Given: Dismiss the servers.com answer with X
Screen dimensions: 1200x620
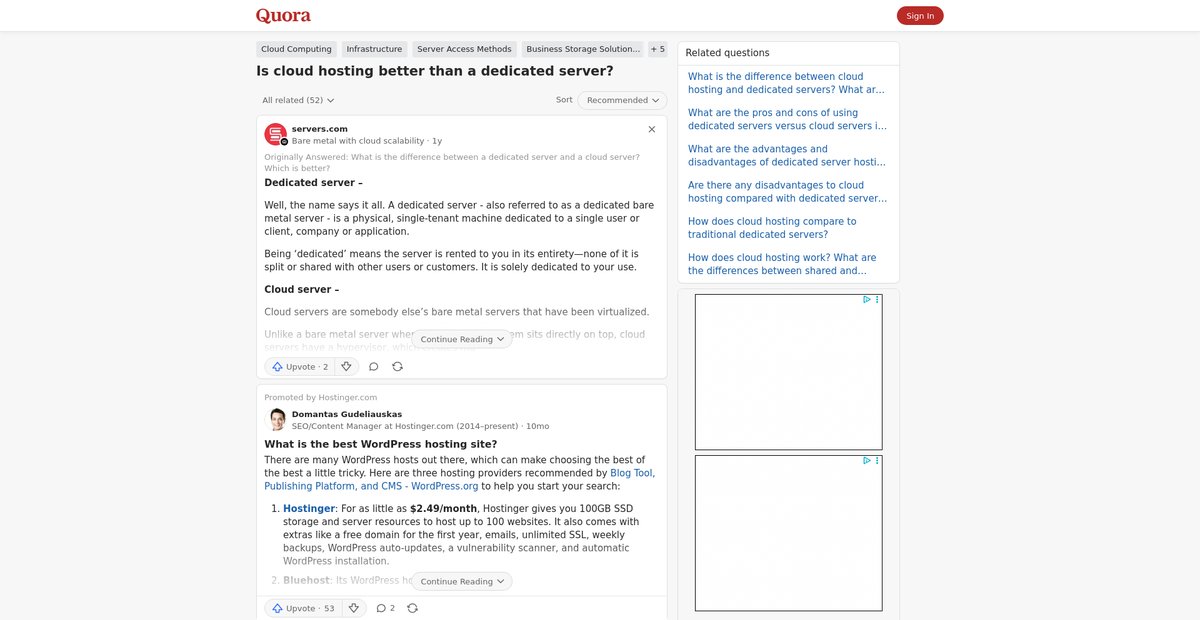Looking at the screenshot, I should pos(652,129).
